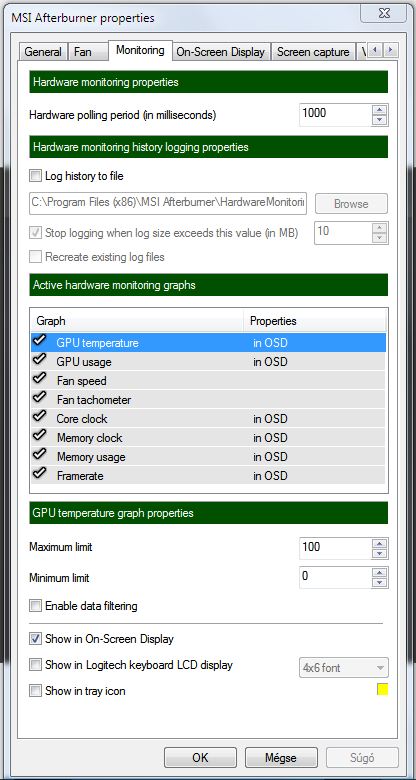Uncheck Show in On-Screen Display
Image resolution: width=416 pixels, height=780 pixels.
(35, 639)
